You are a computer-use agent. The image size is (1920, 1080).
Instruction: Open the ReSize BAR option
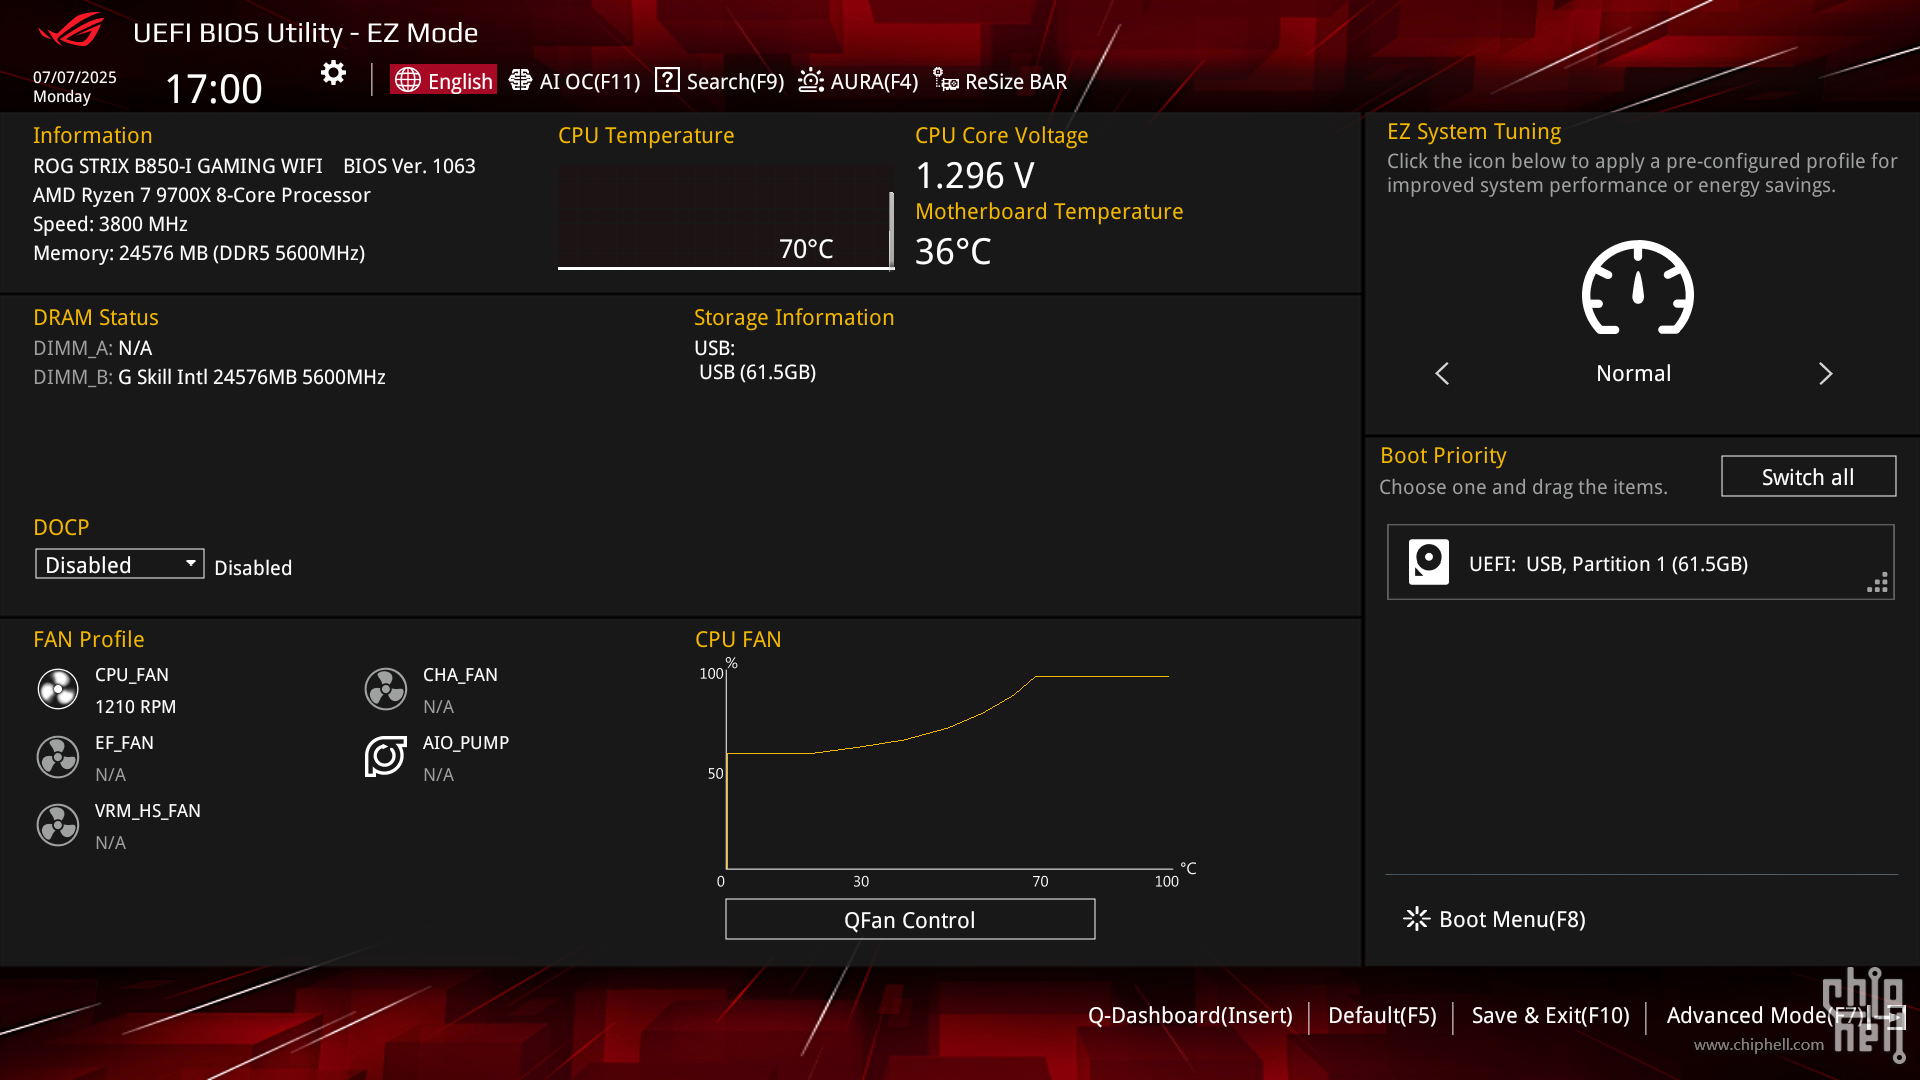[x=1000, y=81]
